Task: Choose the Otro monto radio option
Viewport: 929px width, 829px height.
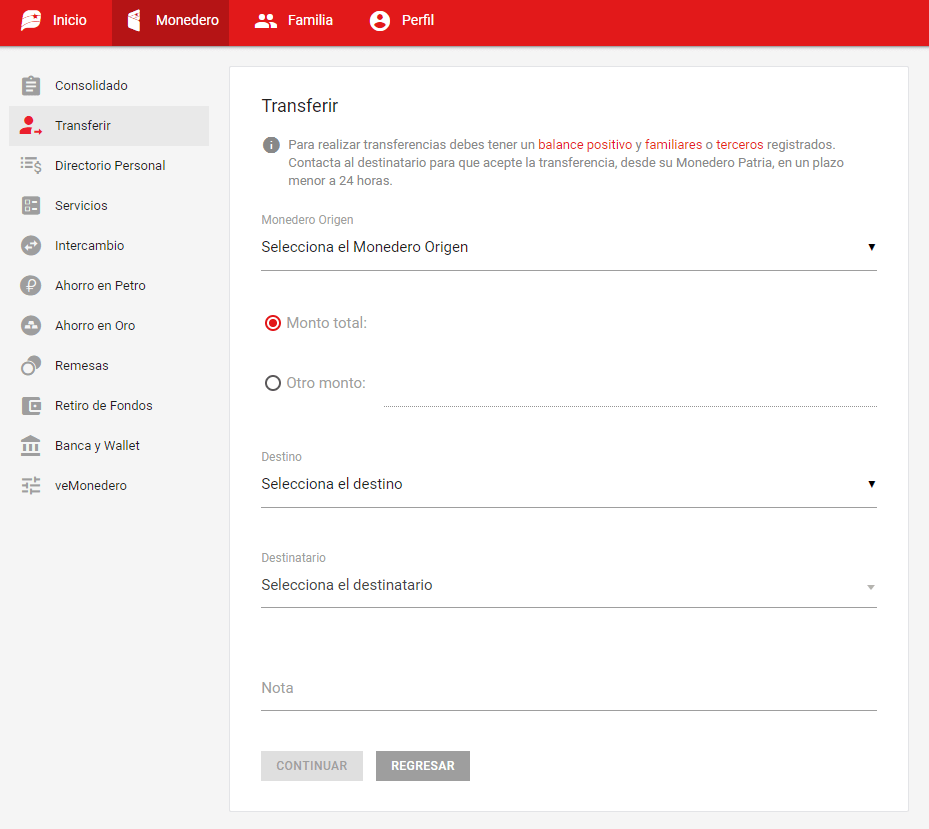Action: 273,383
